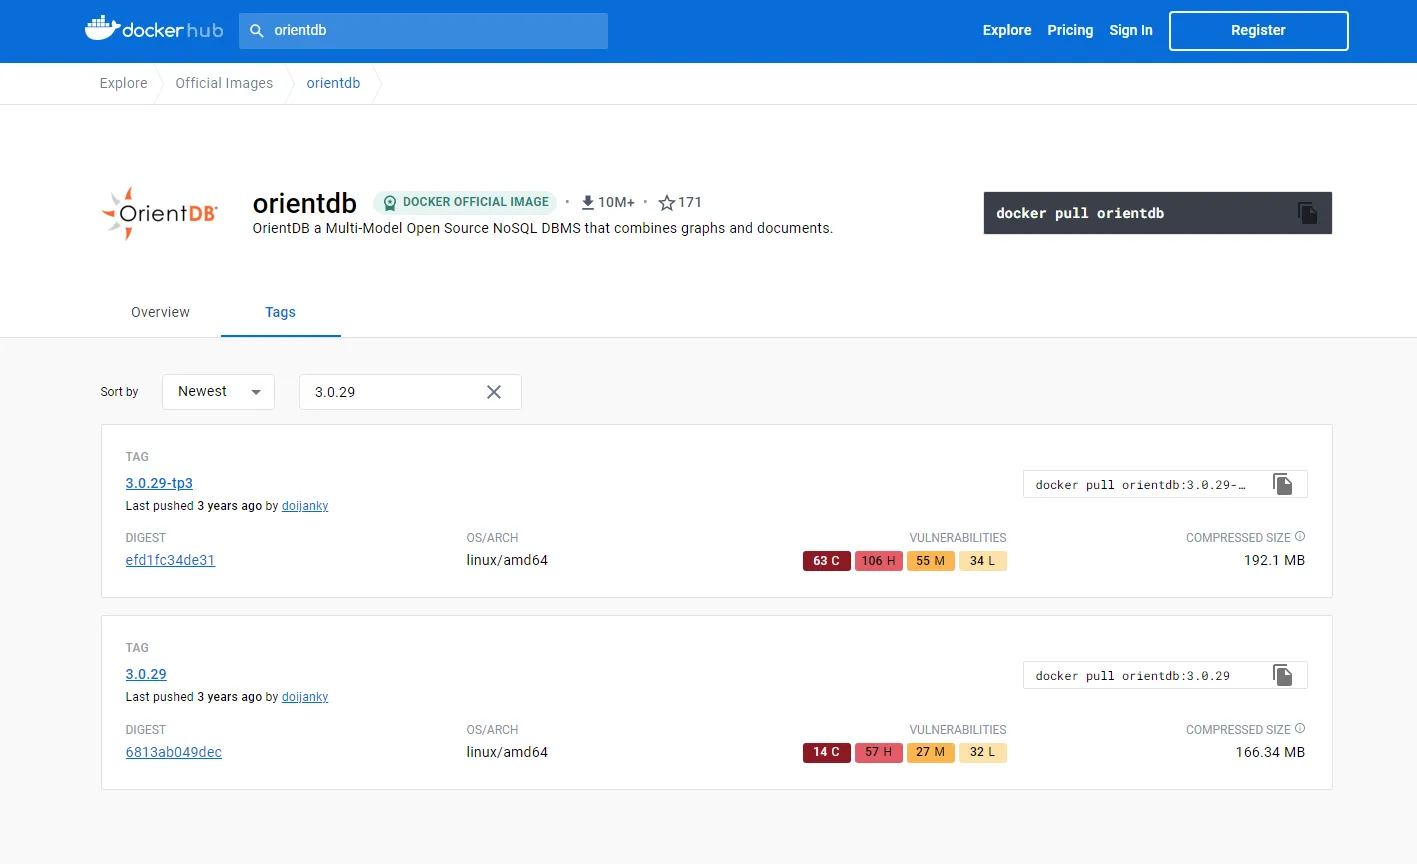Image resolution: width=1417 pixels, height=864 pixels.
Task: Click the compressed size info icon in first card
Action: [1300, 537]
